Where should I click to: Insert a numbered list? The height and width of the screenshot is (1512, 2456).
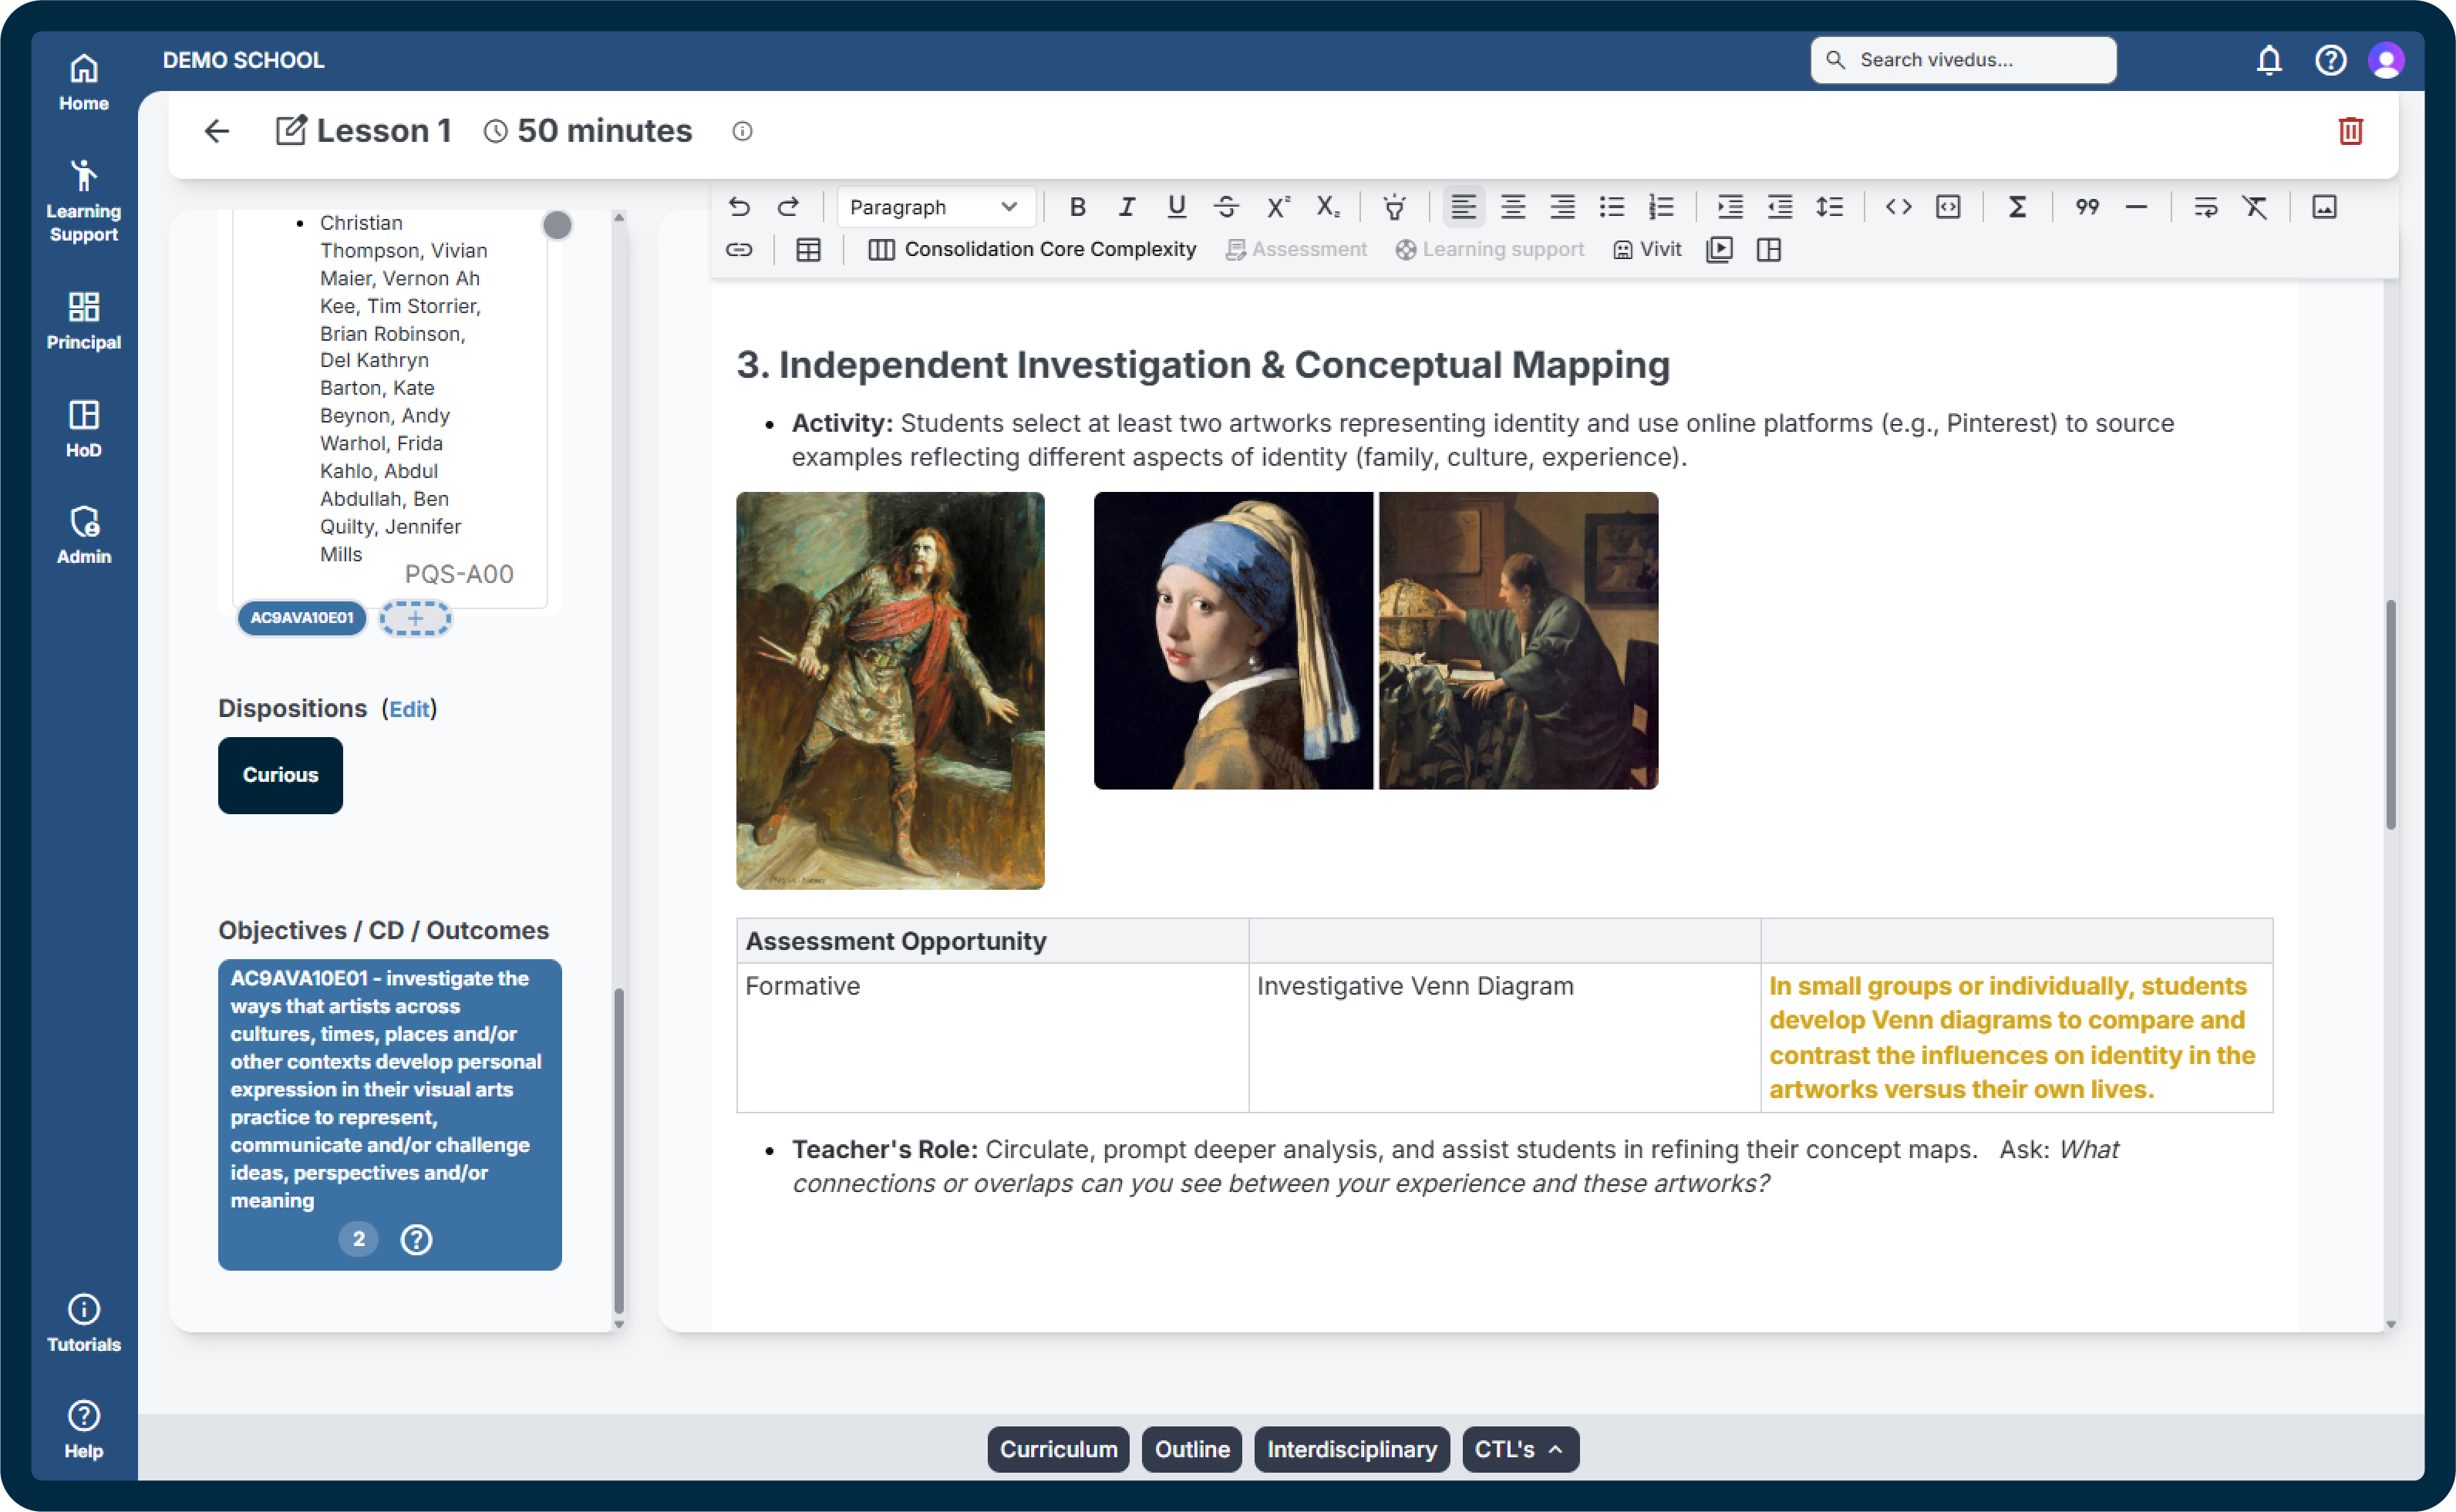(x=1661, y=207)
